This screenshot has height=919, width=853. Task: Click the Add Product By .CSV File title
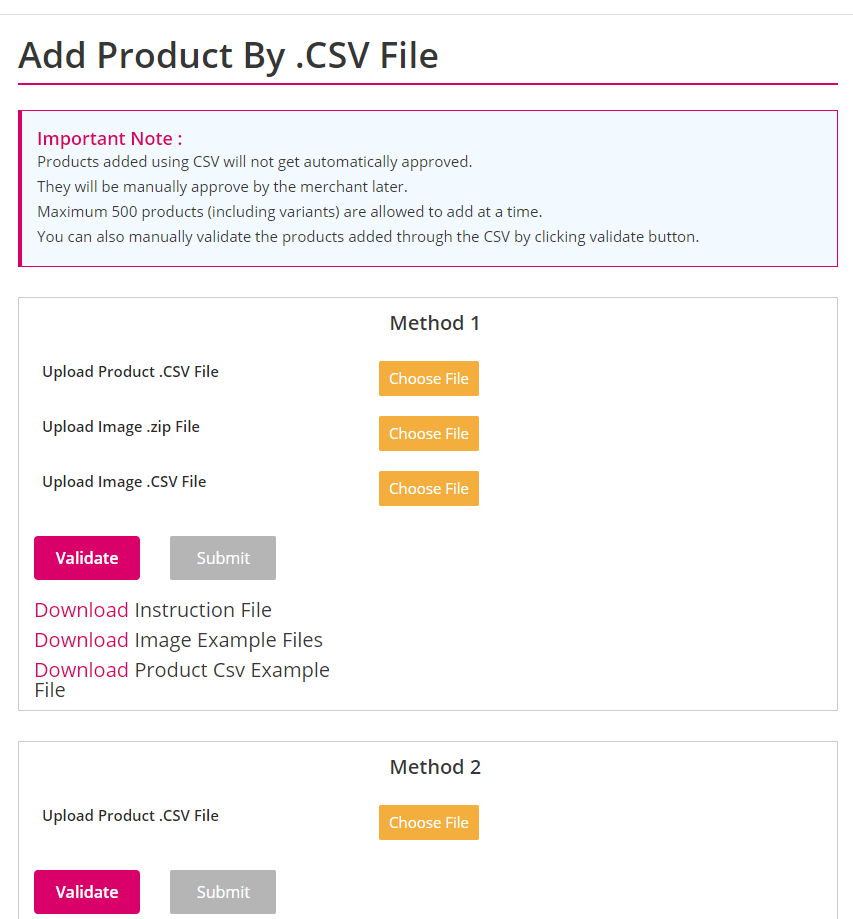point(228,56)
